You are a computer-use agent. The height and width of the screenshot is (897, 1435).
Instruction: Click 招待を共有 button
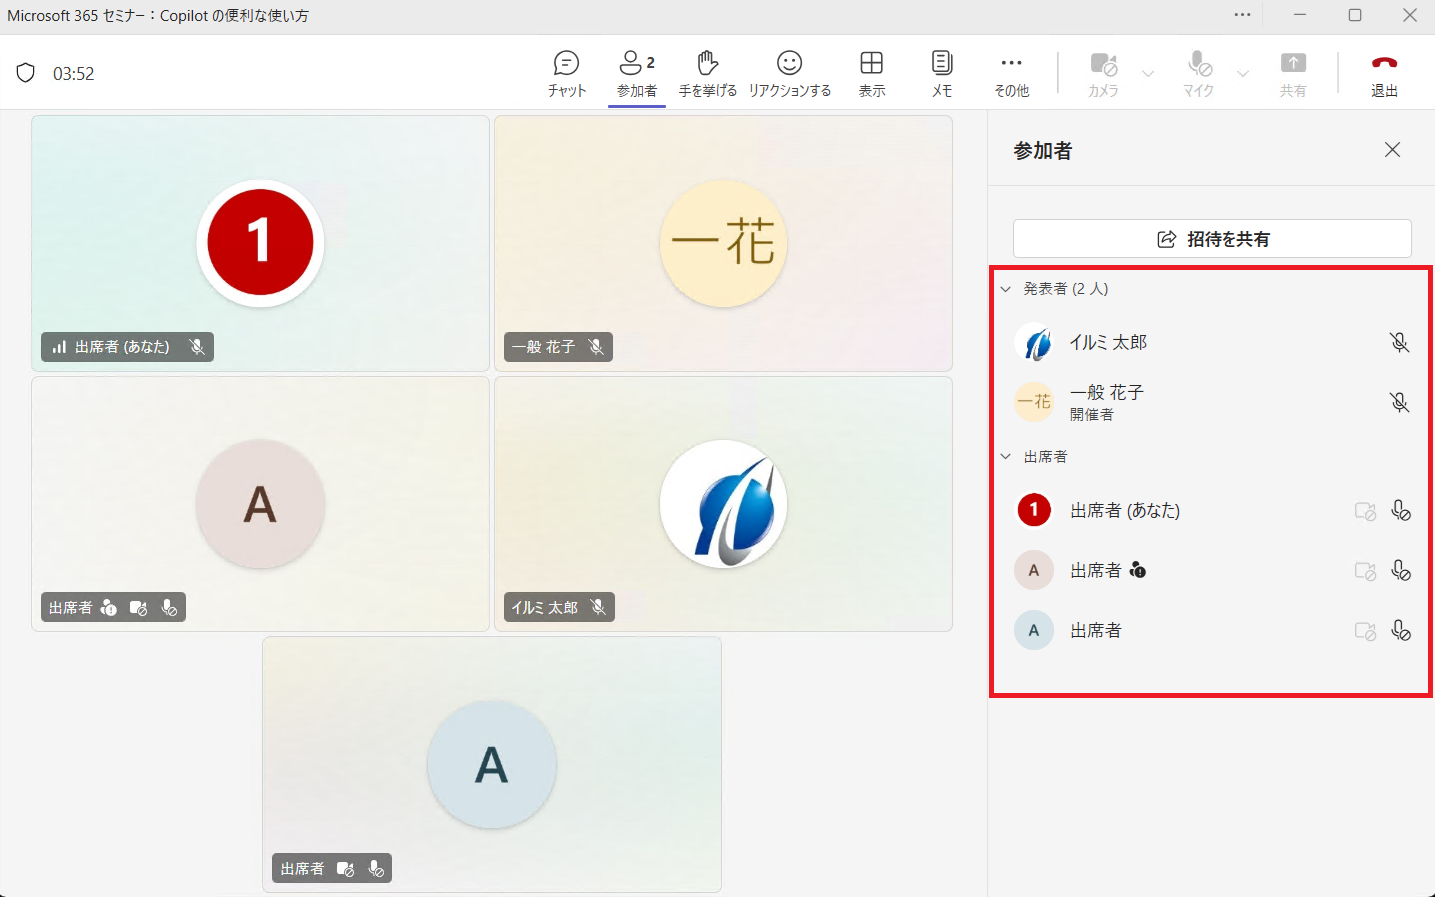pos(1212,239)
